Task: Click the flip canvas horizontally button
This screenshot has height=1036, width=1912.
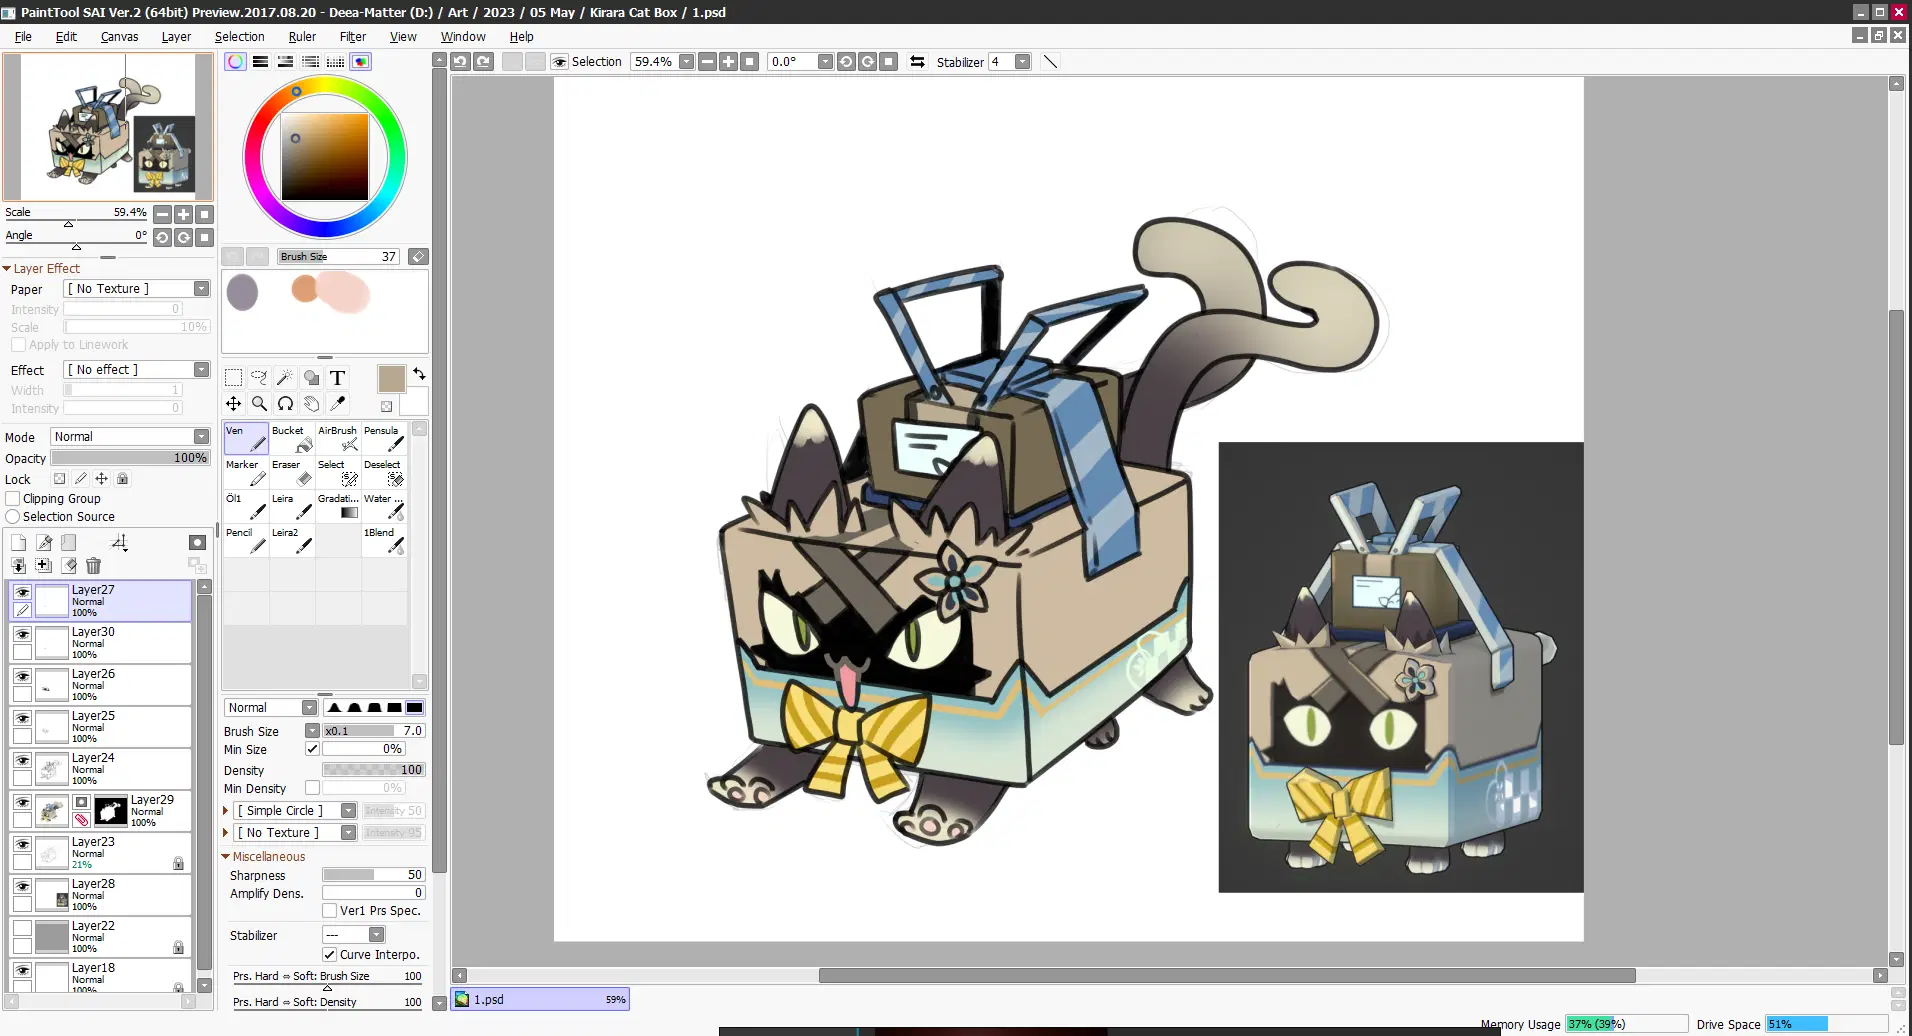Action: point(917,61)
